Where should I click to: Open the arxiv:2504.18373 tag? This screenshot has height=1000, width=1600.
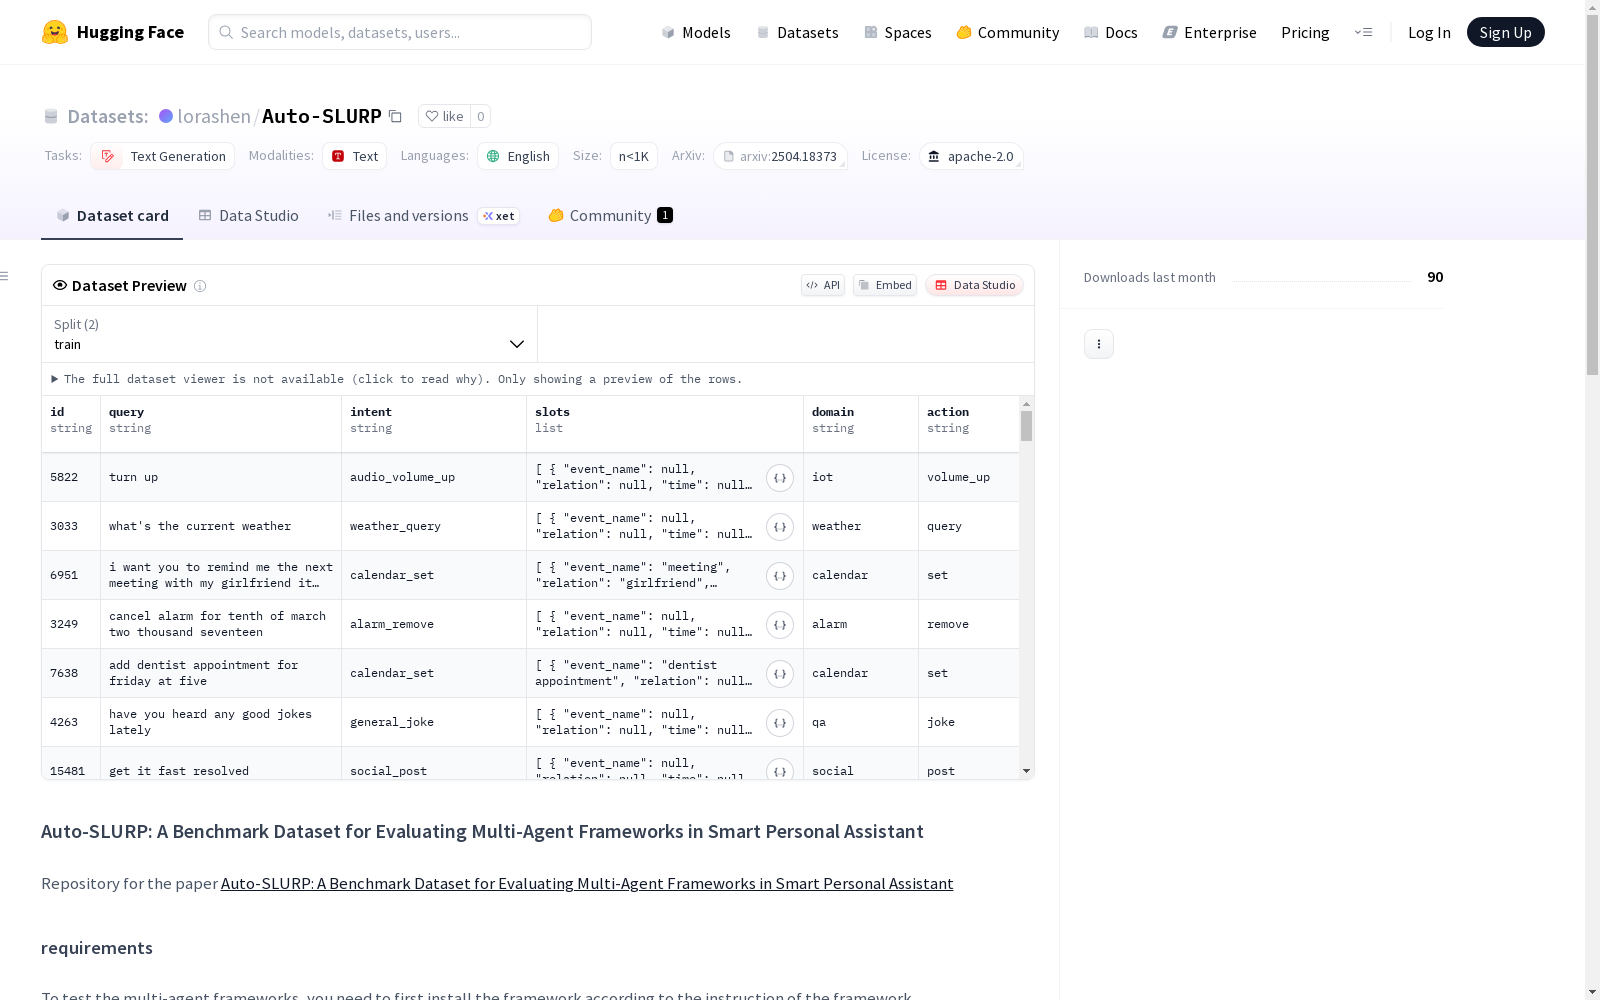780,156
